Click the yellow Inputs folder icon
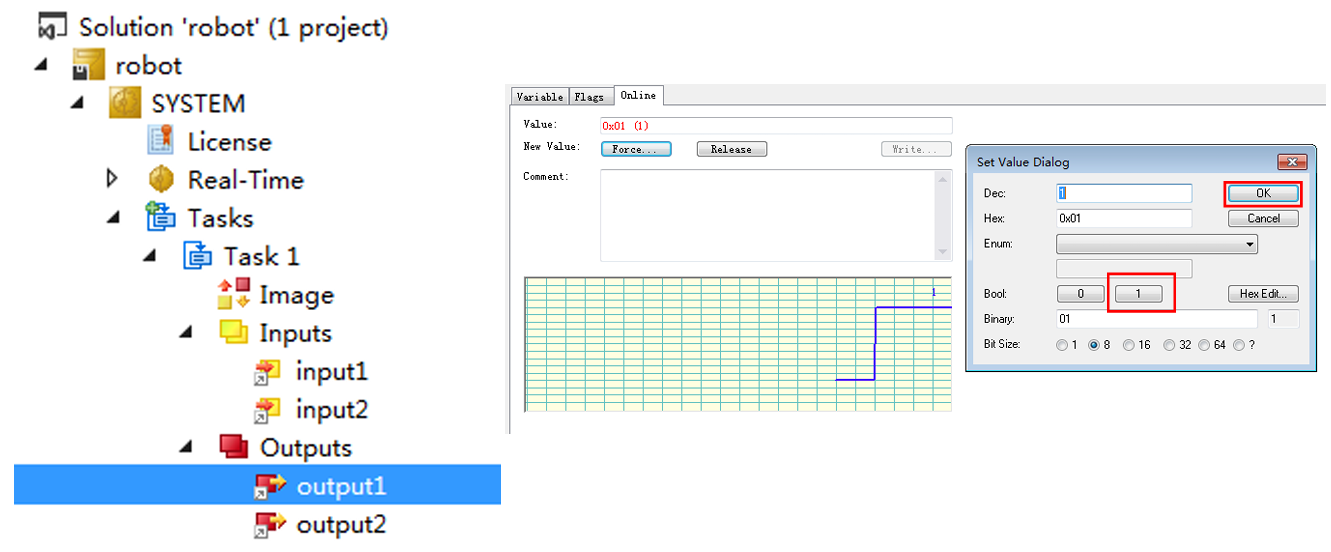The width and height of the screenshot is (1331, 552). 234,333
